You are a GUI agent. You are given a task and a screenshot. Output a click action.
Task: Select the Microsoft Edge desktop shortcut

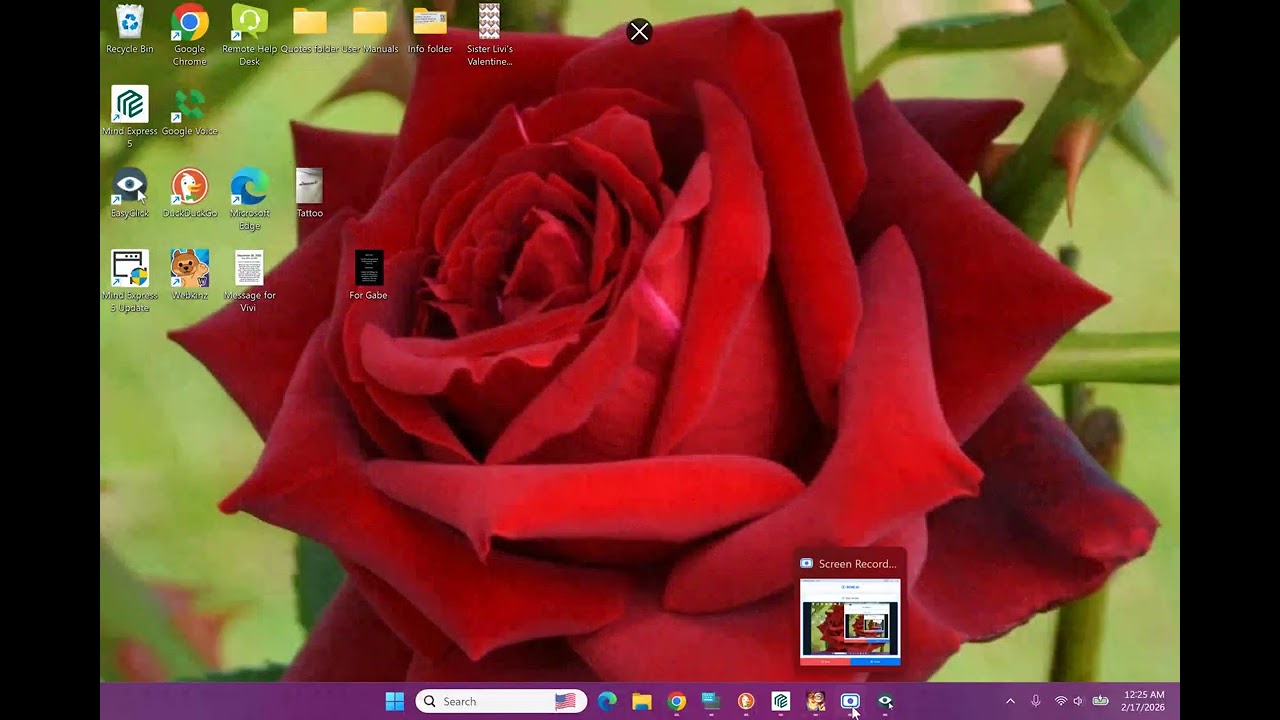click(x=249, y=199)
